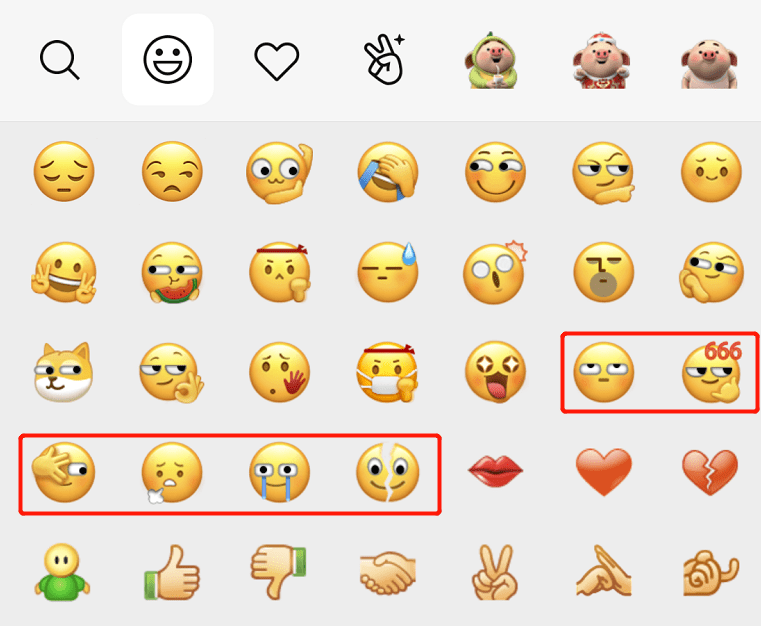Insert the shiba dog emoji
761x626 pixels.
tap(63, 372)
